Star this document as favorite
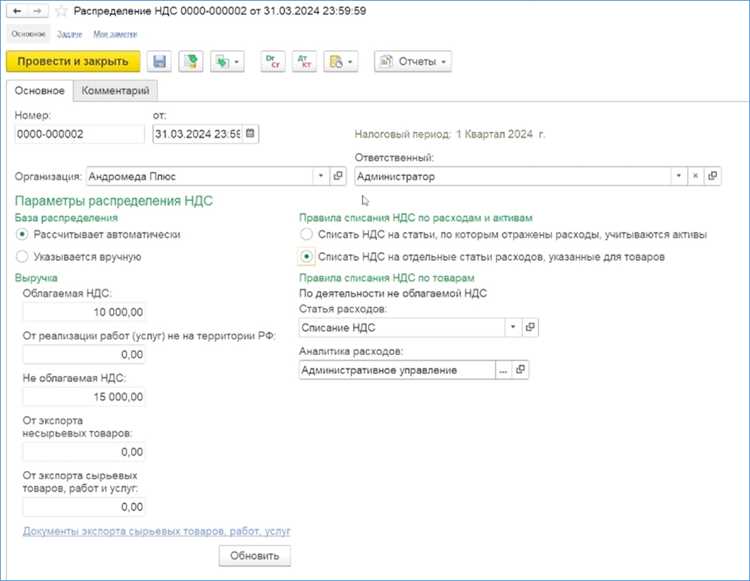Screen dimensions: 750x581 coord(61,11)
